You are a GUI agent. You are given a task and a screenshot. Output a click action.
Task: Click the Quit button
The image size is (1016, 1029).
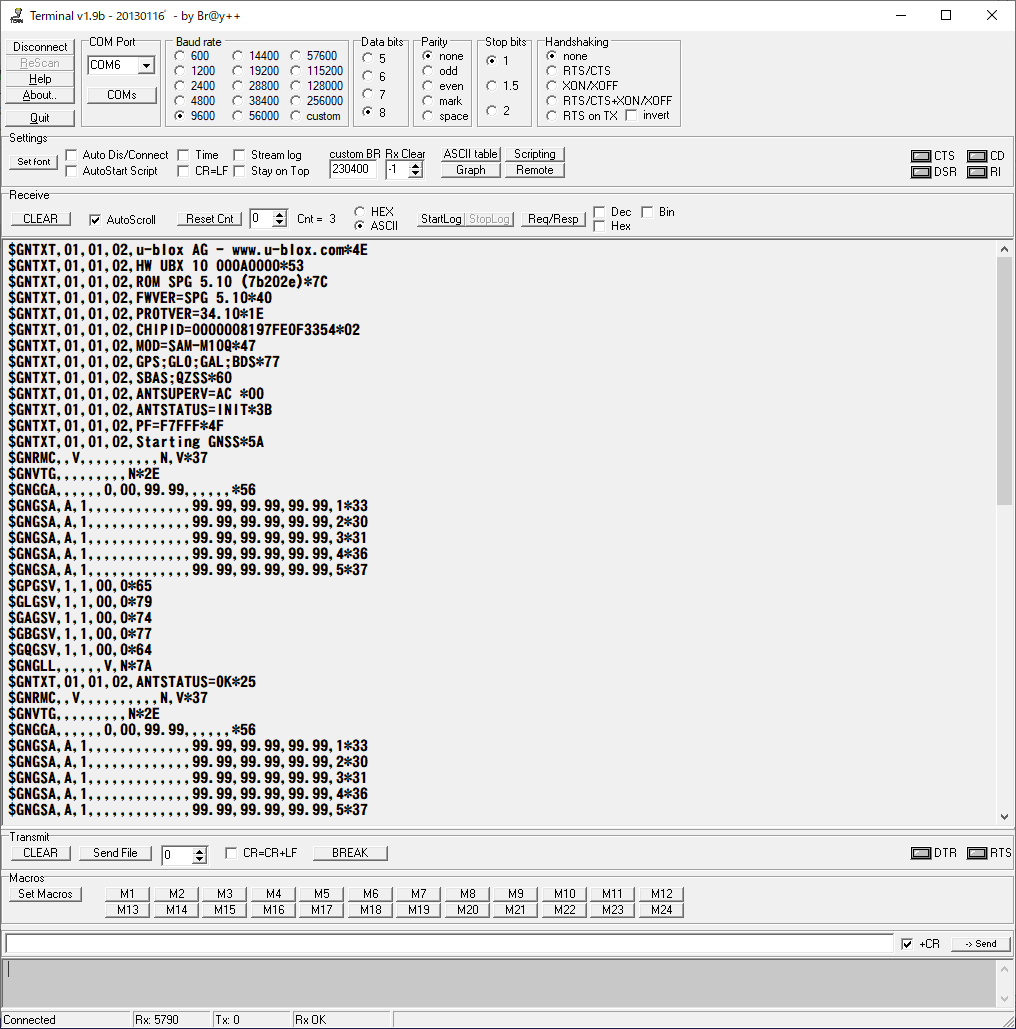(x=40, y=118)
